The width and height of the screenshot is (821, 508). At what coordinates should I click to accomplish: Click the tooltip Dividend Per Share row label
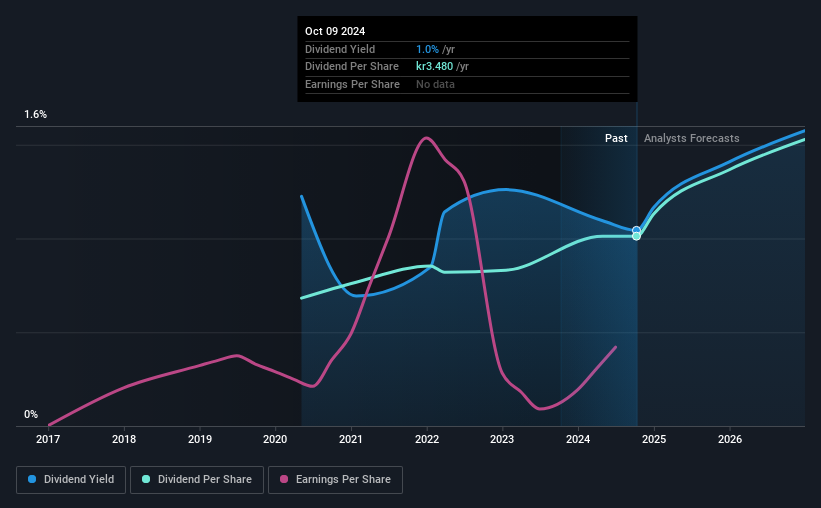coord(352,67)
